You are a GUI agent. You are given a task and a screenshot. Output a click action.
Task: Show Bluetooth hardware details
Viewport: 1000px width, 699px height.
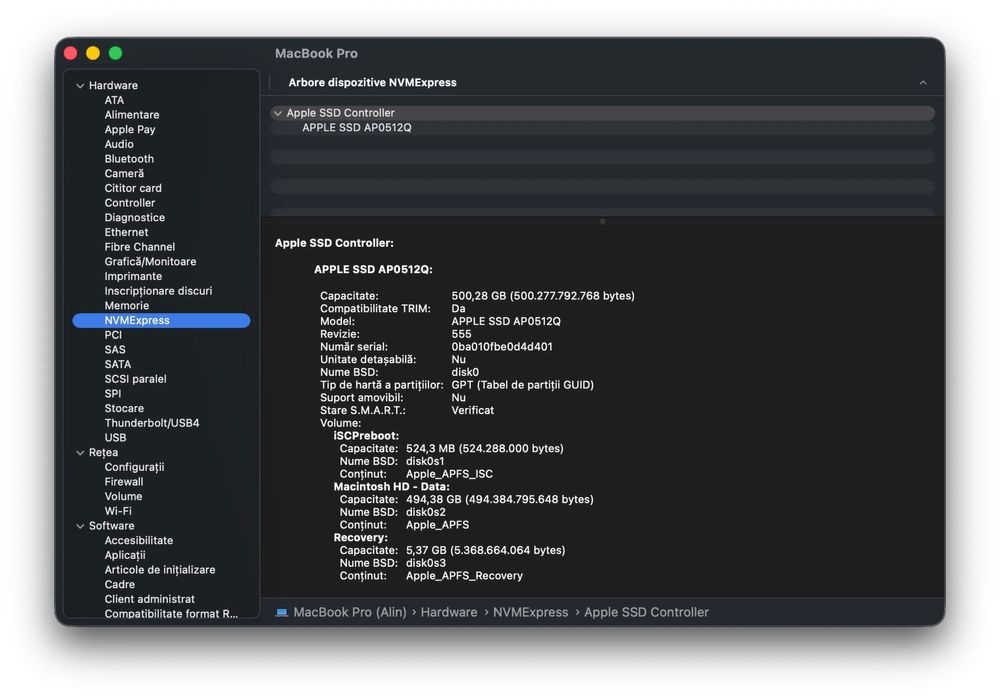[x=129, y=159]
